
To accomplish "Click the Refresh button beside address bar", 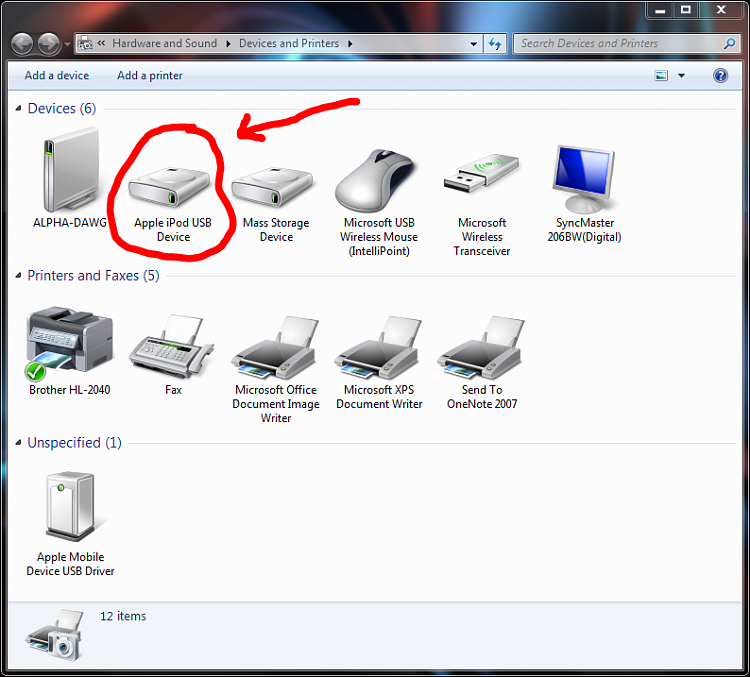I will click(x=495, y=44).
